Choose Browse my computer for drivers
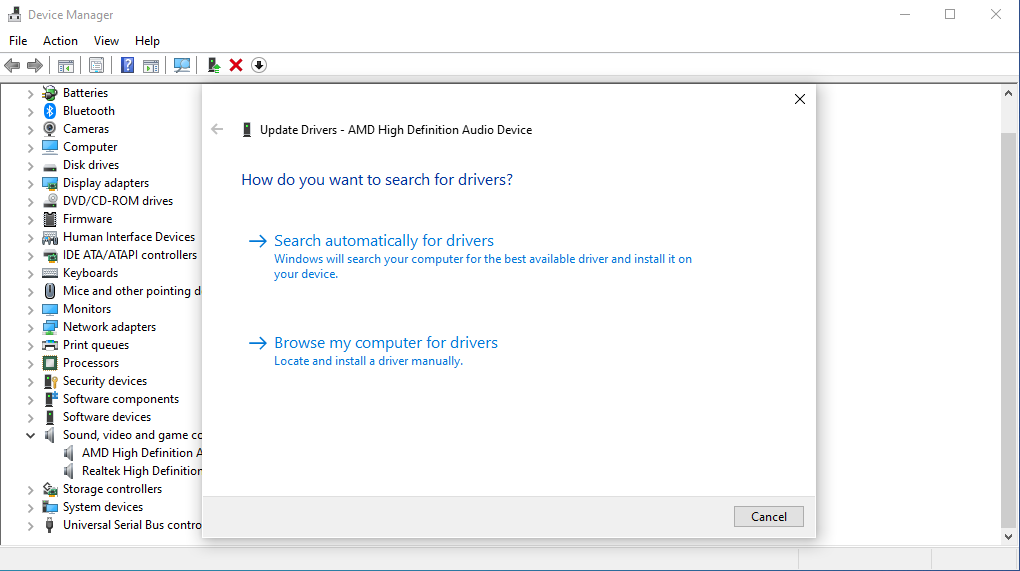 pos(386,343)
